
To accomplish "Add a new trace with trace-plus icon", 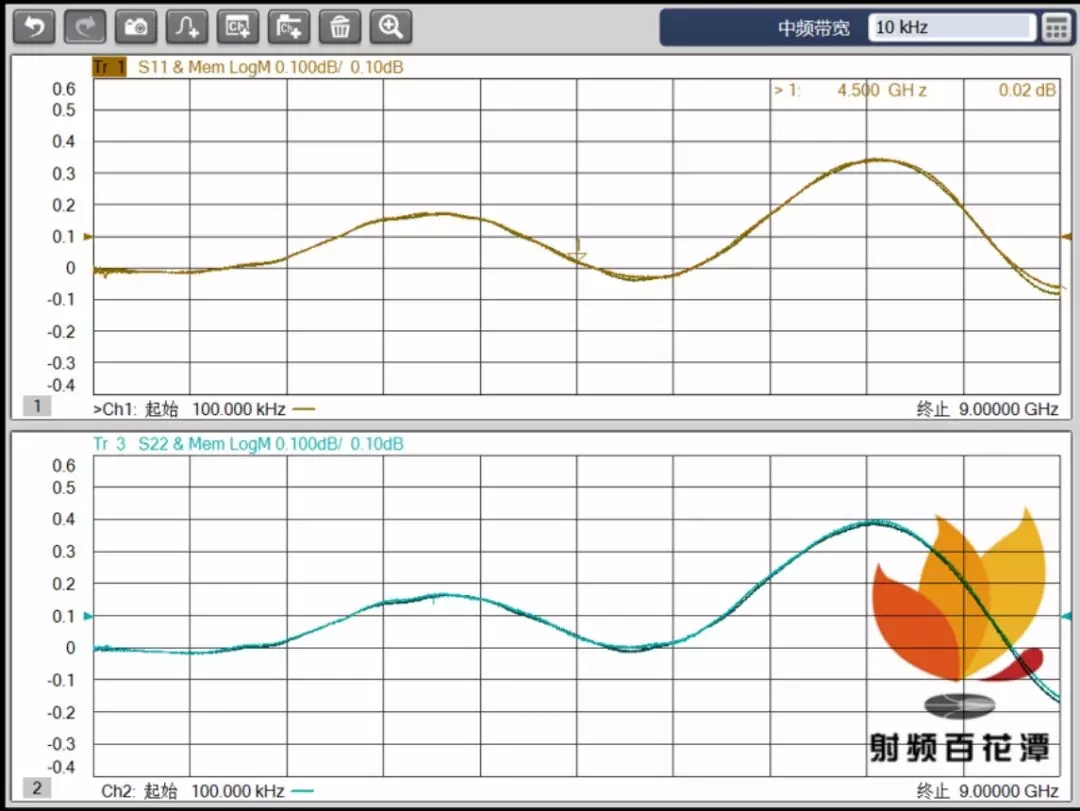I will [187, 28].
